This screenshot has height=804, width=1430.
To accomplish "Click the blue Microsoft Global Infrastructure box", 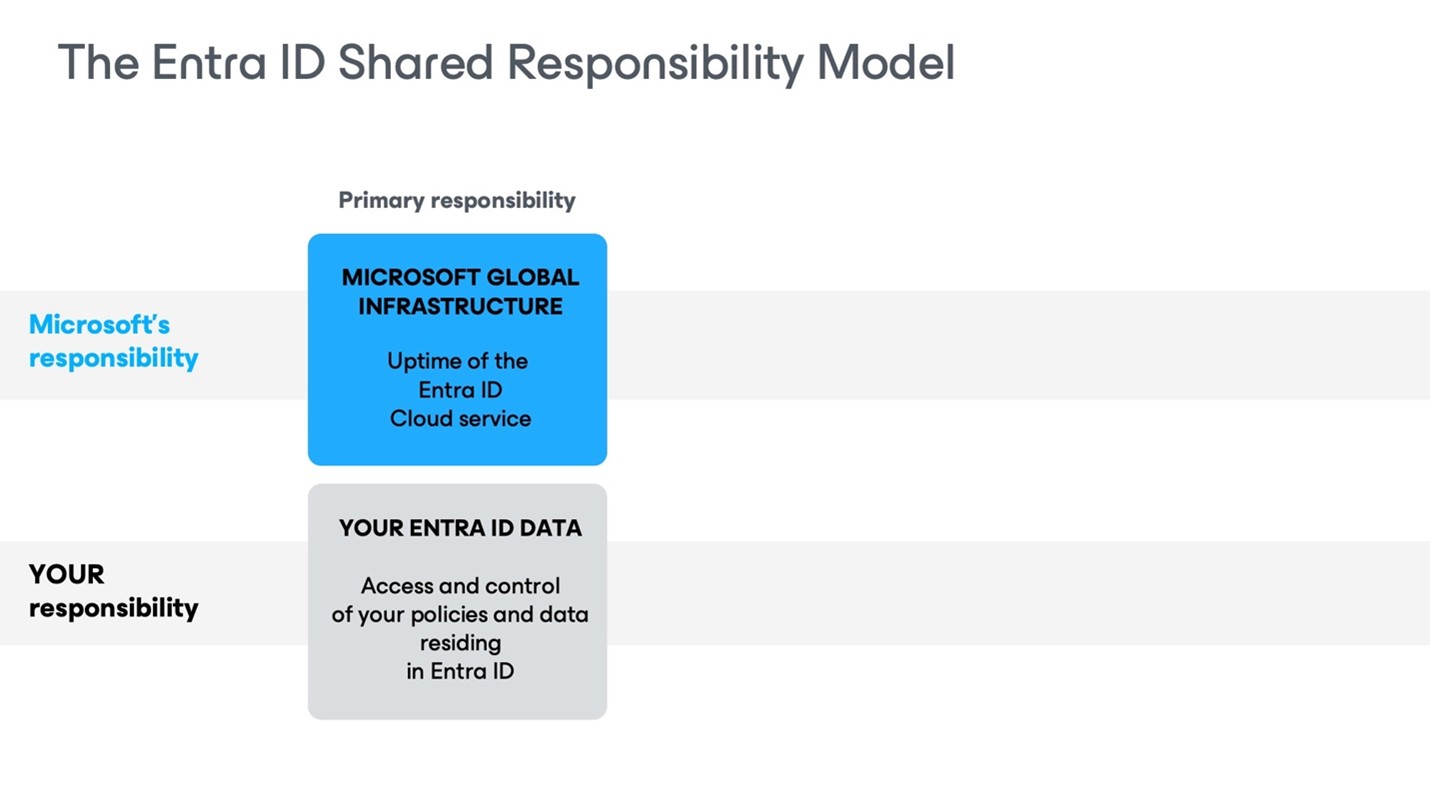I will click(x=457, y=349).
